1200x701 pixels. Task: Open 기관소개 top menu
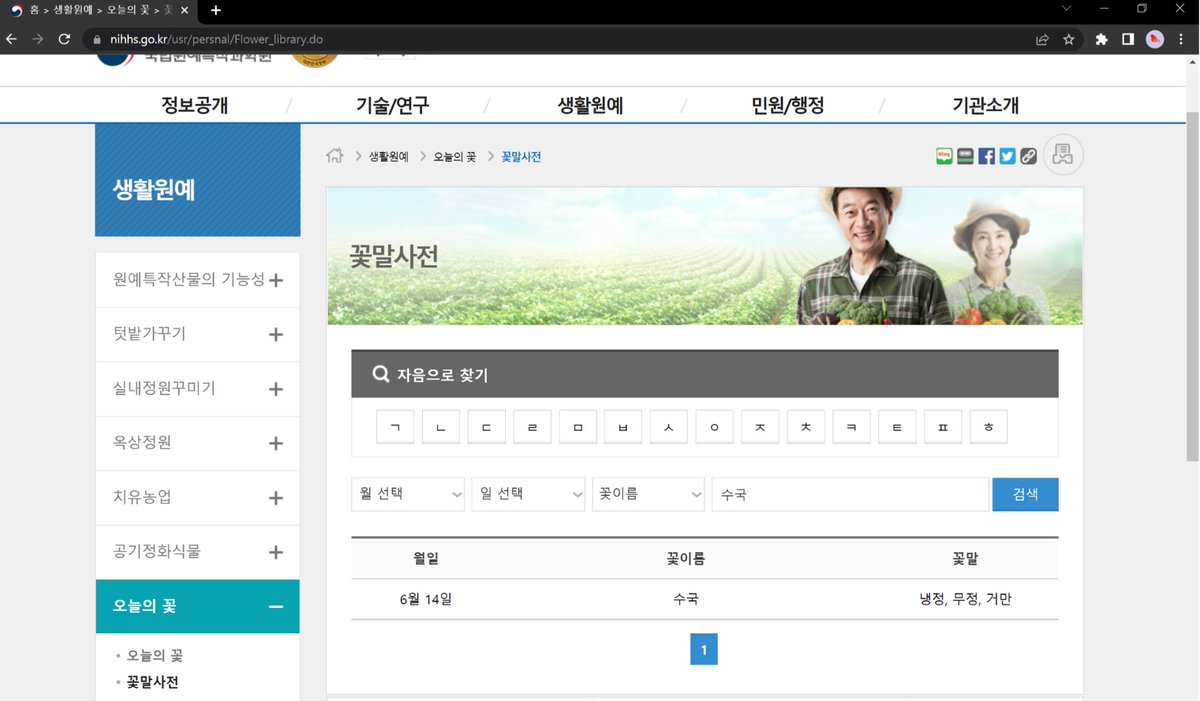click(x=986, y=105)
